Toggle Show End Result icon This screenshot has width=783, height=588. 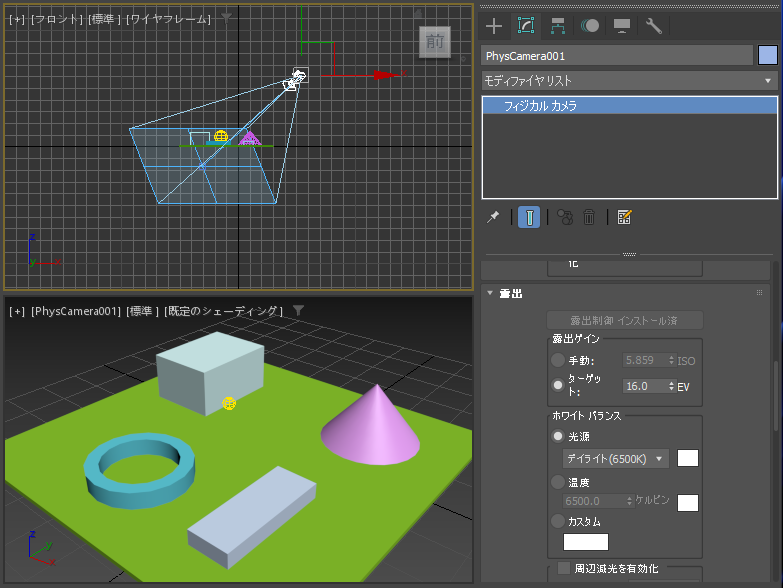(x=529, y=217)
